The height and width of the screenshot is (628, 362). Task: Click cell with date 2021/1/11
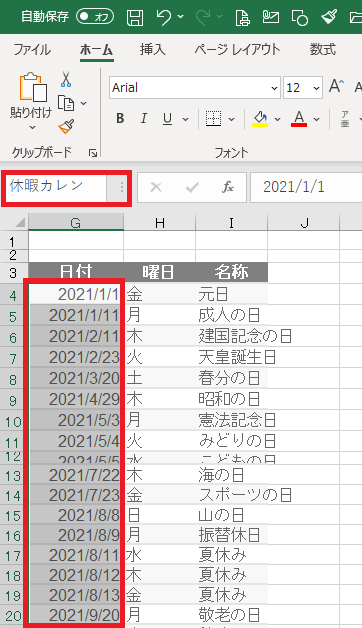pos(76,316)
